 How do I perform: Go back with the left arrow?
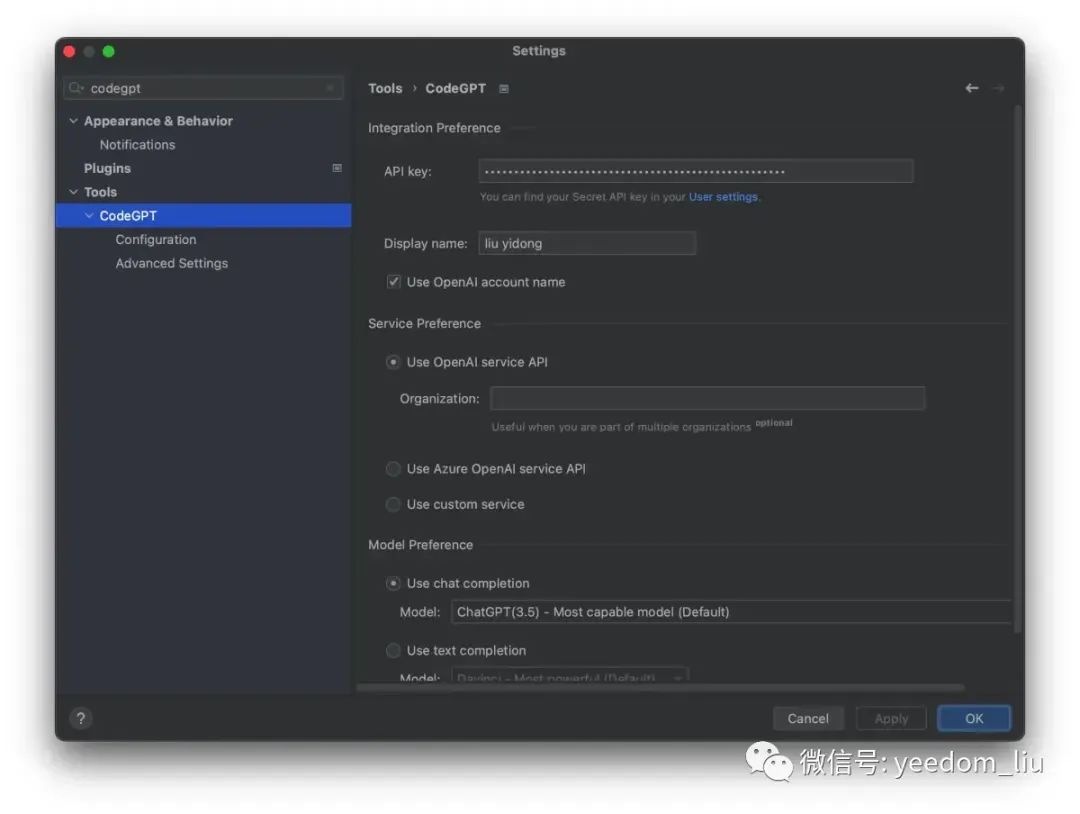pos(971,88)
